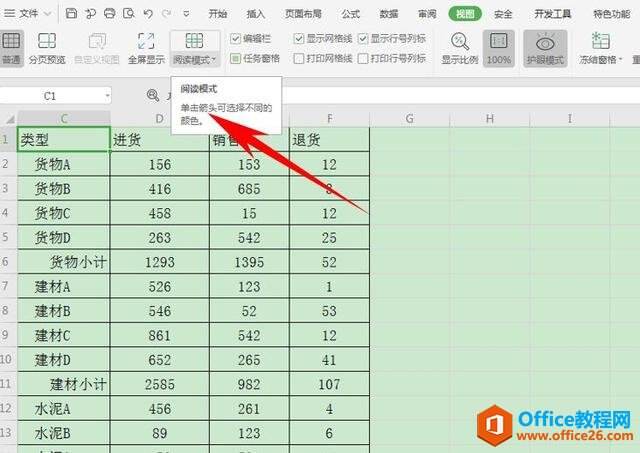Expand the 文件 menu dropdown arrow
Image resolution: width=640 pixels, height=453 pixels.
[47, 14]
